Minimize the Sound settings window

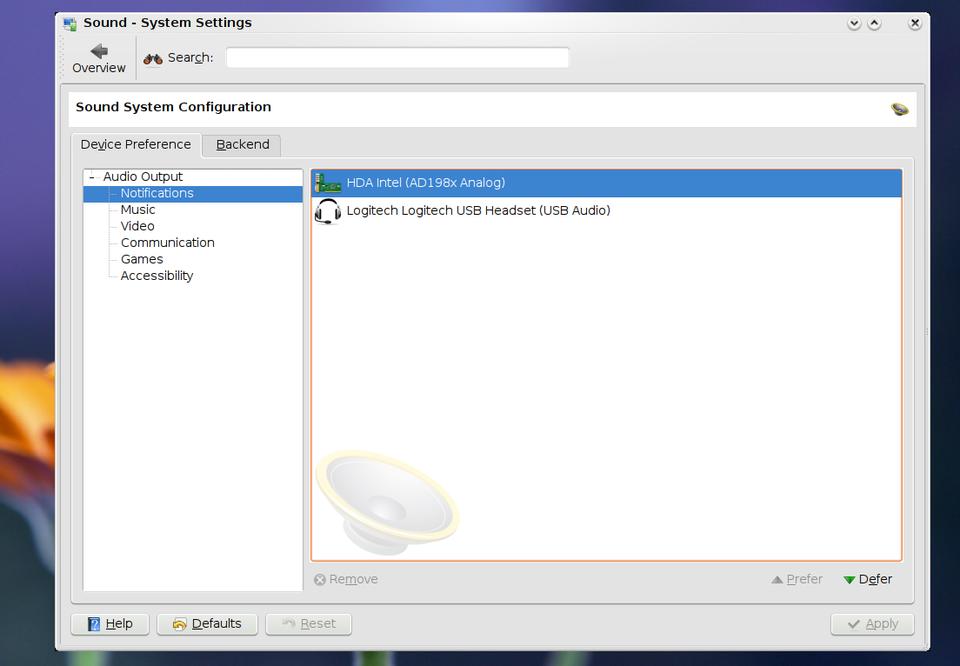point(854,23)
